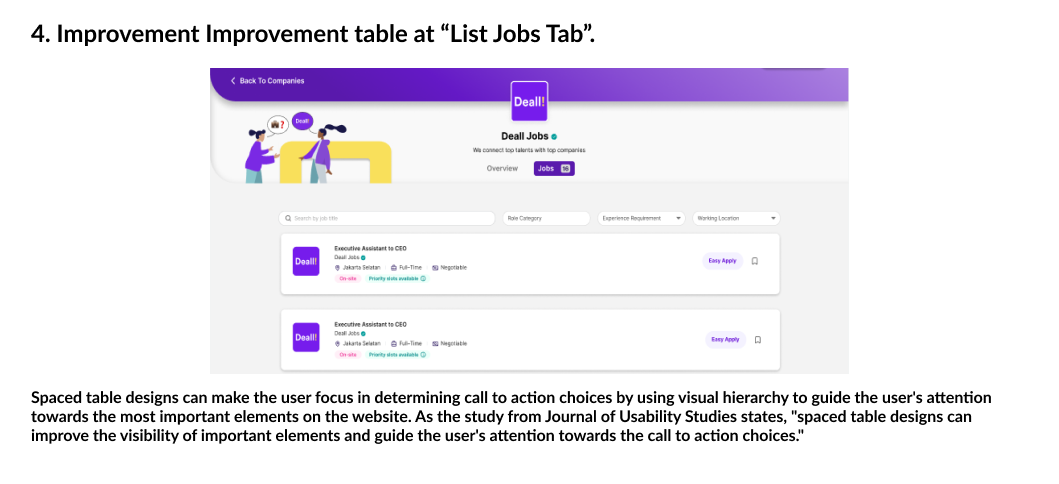The image size is (1059, 484).
Task: Click the Deall! company logo in header
Action: click(x=529, y=102)
